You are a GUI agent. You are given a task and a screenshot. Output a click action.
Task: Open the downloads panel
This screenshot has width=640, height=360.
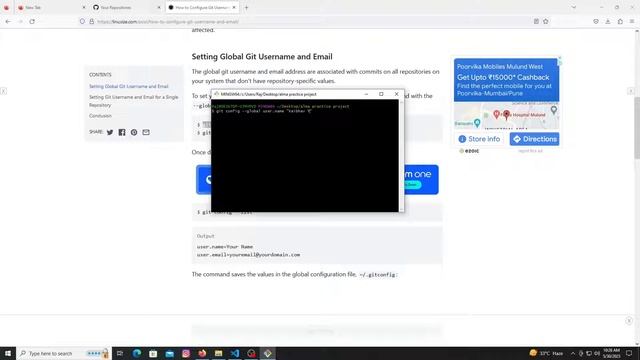coord(608,21)
